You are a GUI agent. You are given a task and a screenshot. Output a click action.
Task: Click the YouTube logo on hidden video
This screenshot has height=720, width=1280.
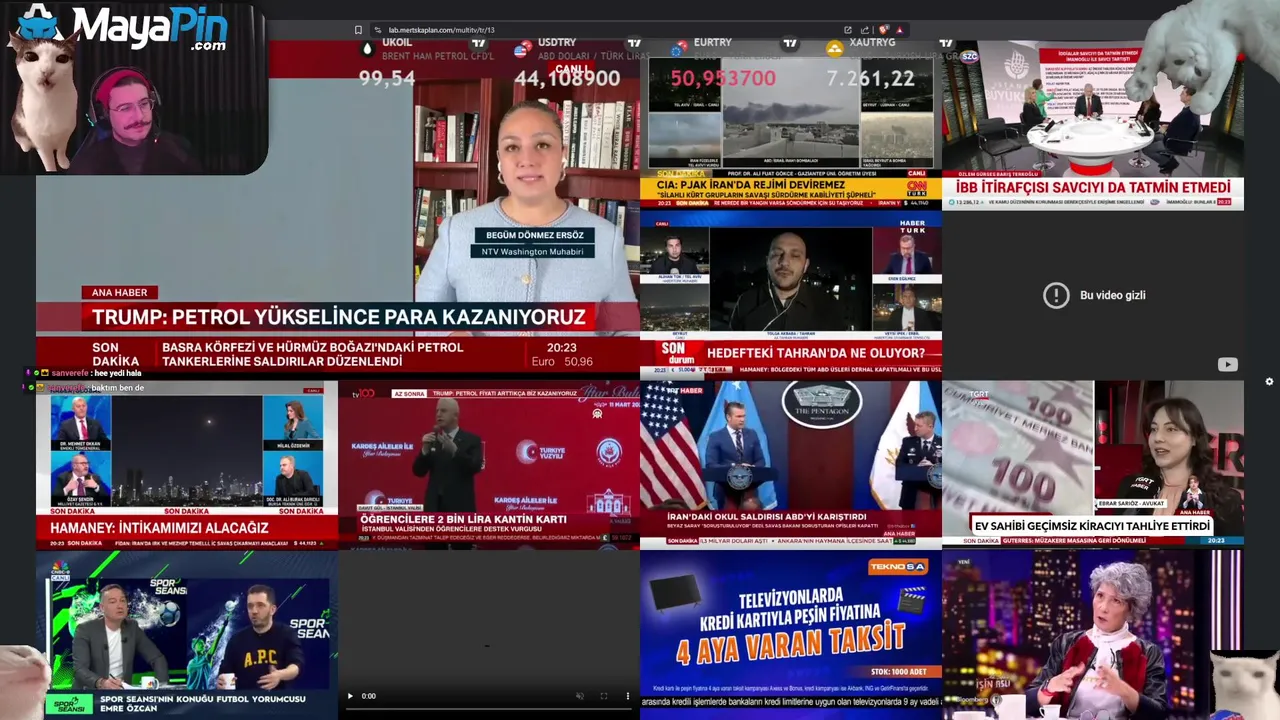(x=1228, y=365)
